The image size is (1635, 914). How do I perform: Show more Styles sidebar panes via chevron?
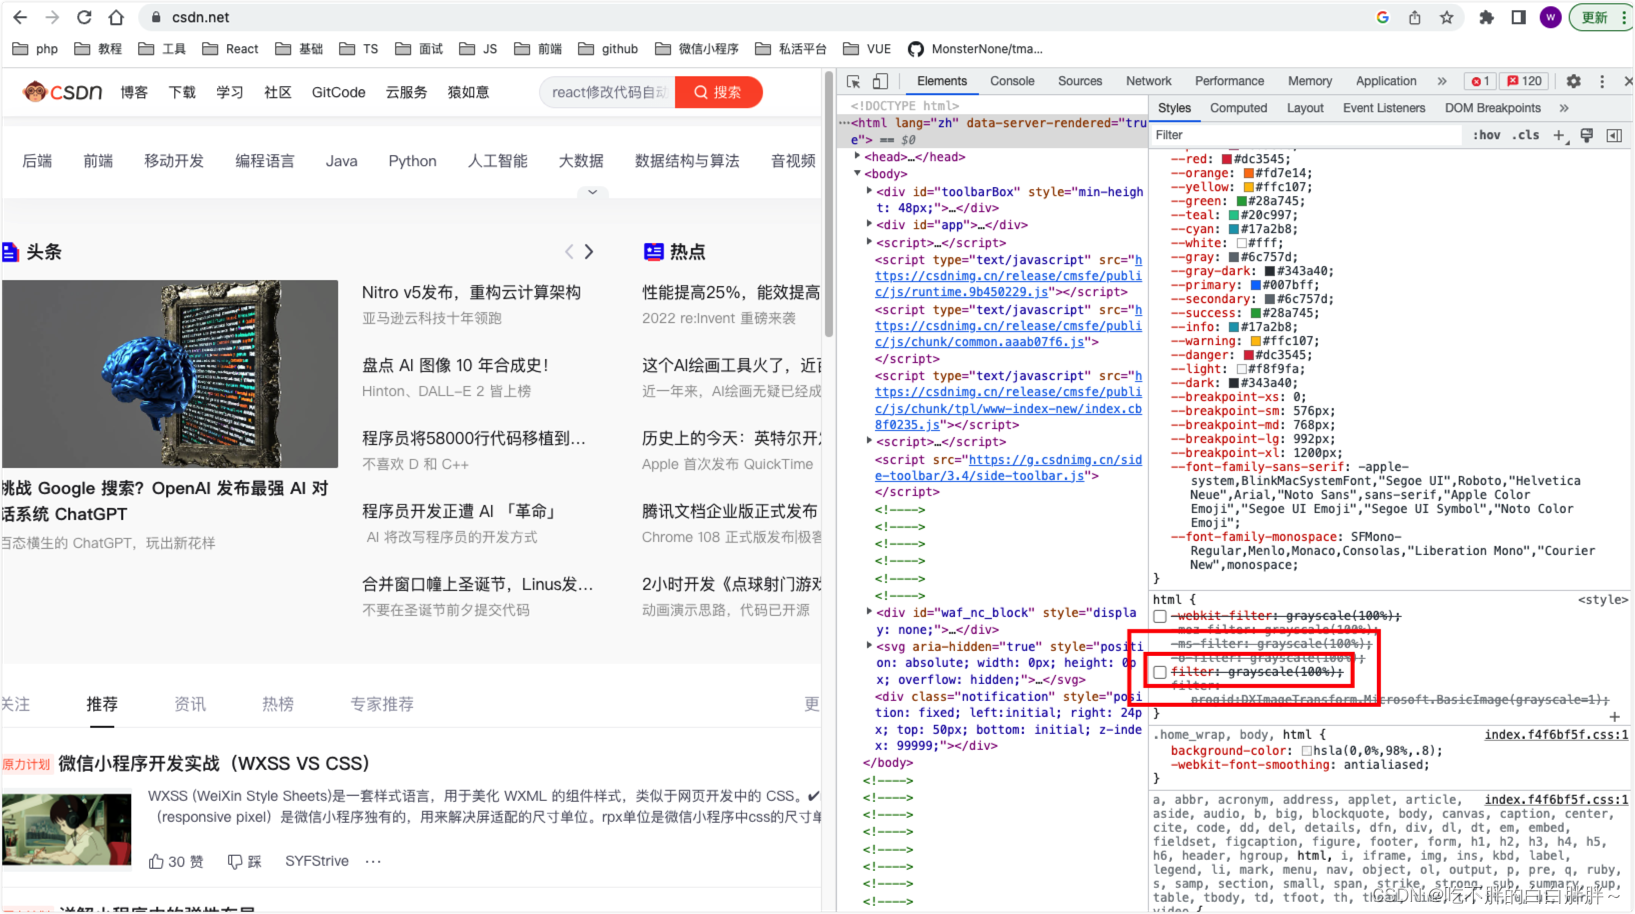pyautogui.click(x=1564, y=108)
